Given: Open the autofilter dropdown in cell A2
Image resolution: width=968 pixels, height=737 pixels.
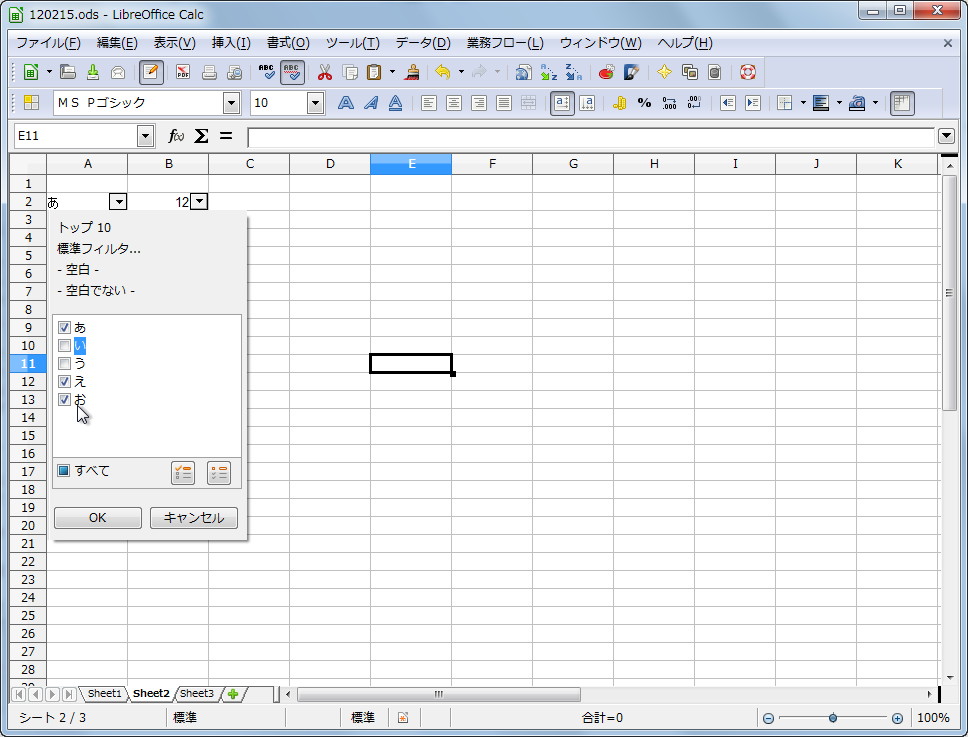Looking at the screenshot, I should click(x=118, y=202).
